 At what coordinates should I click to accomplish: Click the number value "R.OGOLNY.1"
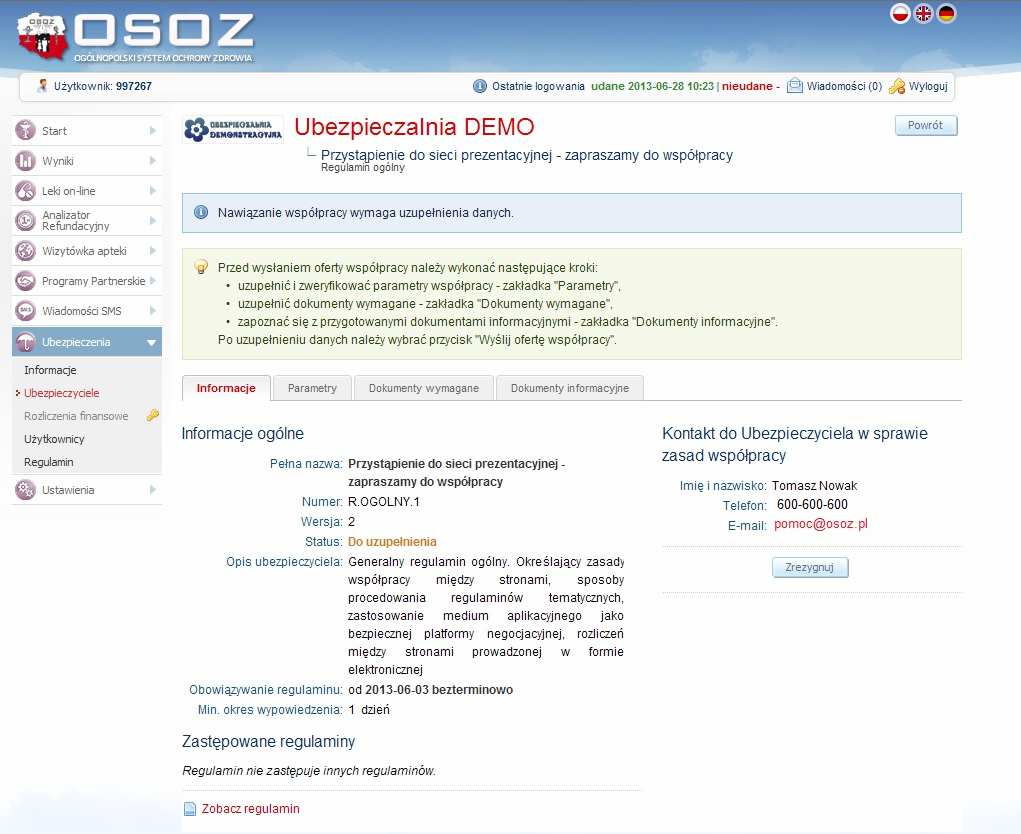pyautogui.click(x=384, y=502)
